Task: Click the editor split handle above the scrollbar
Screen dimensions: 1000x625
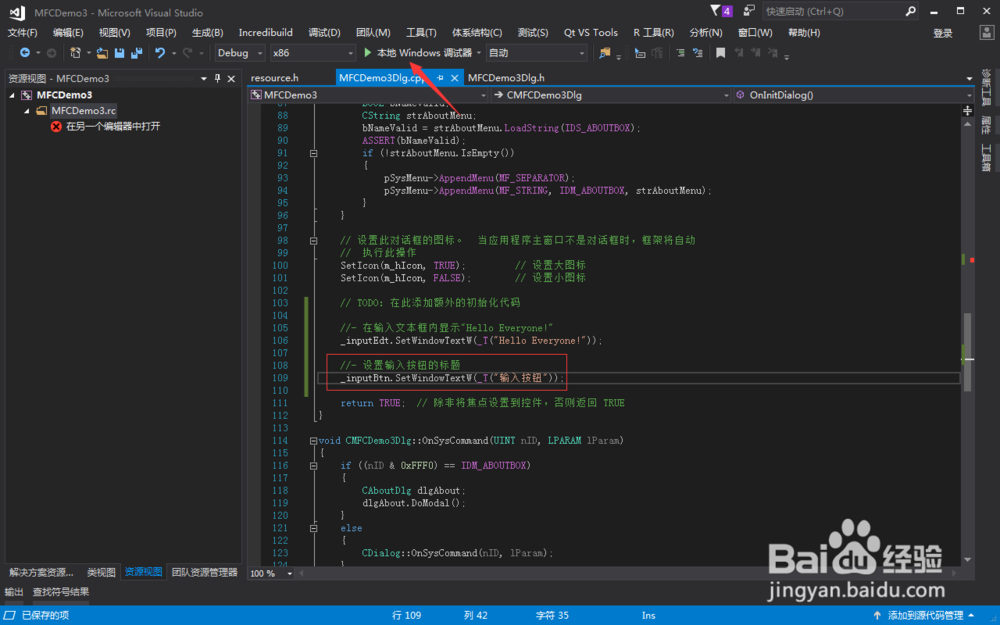Action: (x=967, y=110)
